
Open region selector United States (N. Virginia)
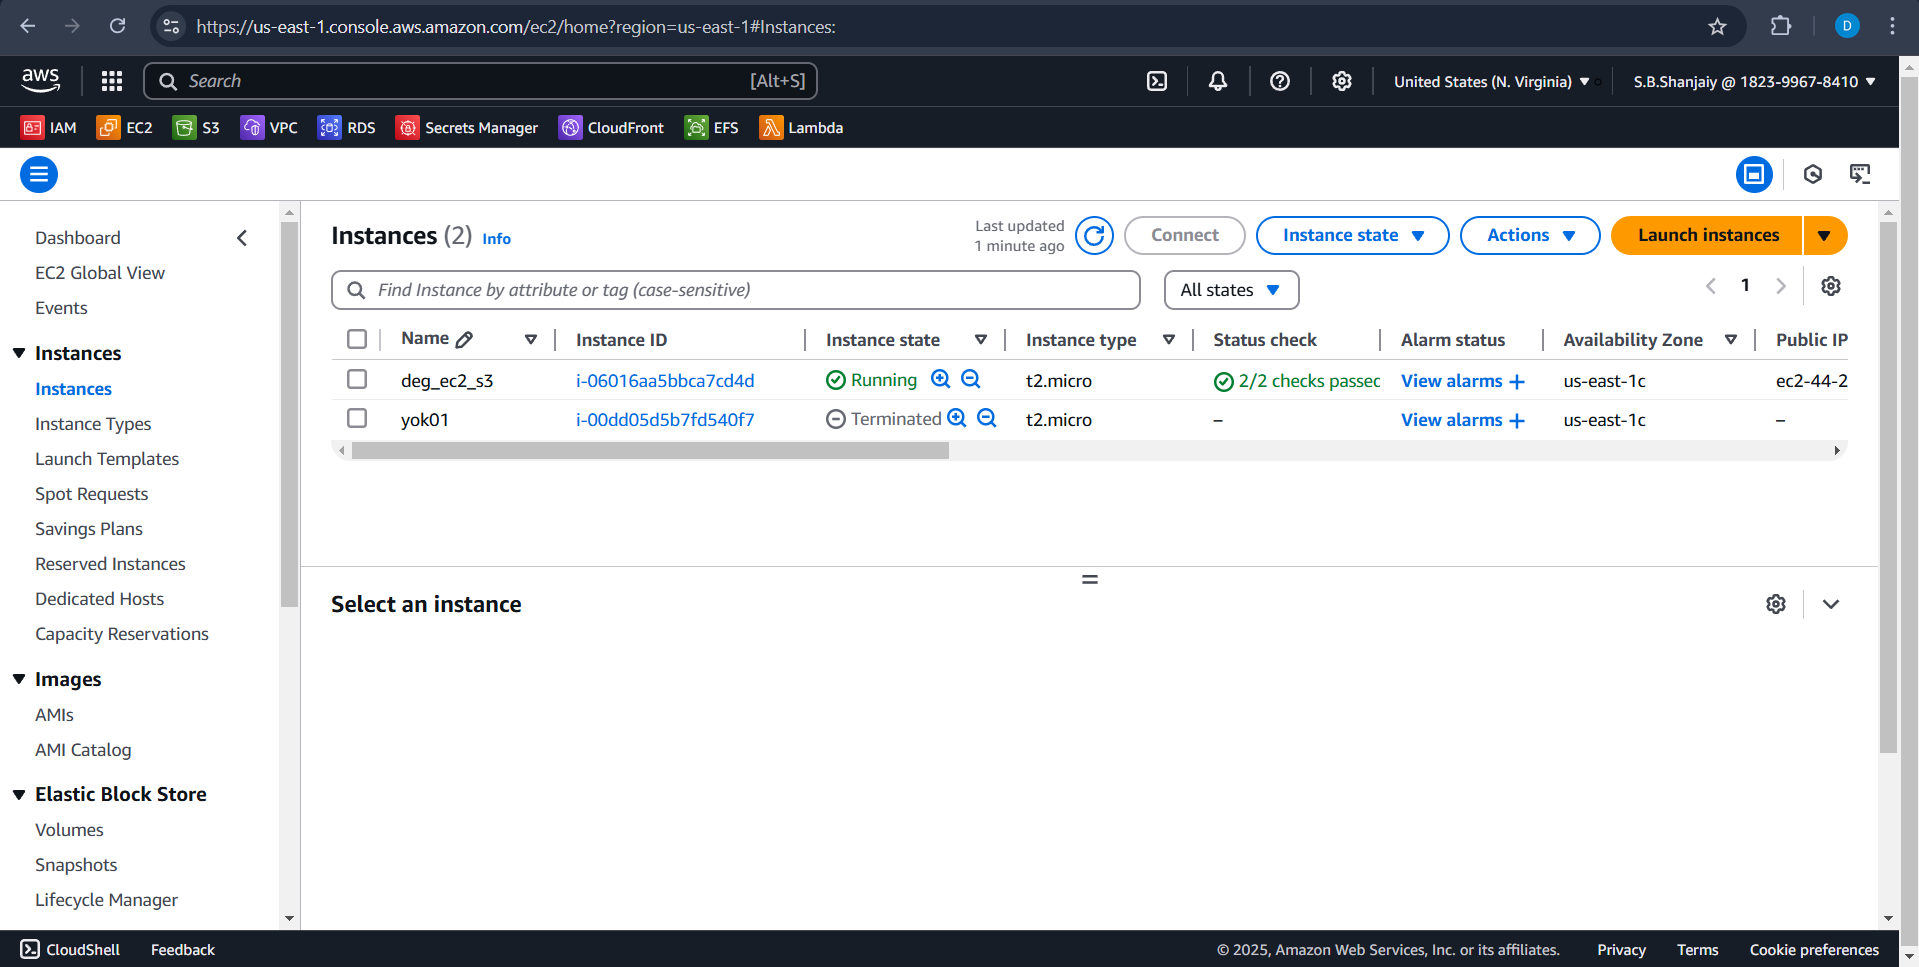(x=1491, y=82)
